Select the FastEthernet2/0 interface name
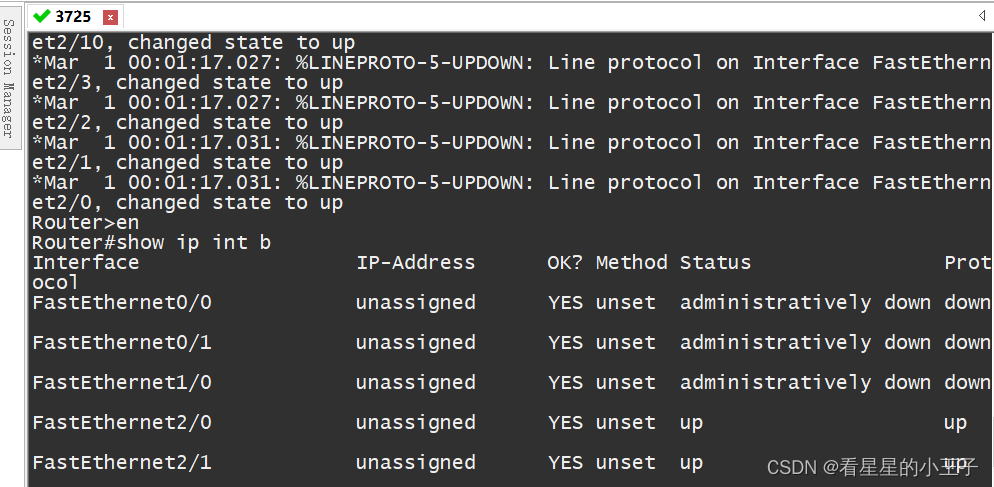This screenshot has width=994, height=487. pyautogui.click(x=122, y=422)
